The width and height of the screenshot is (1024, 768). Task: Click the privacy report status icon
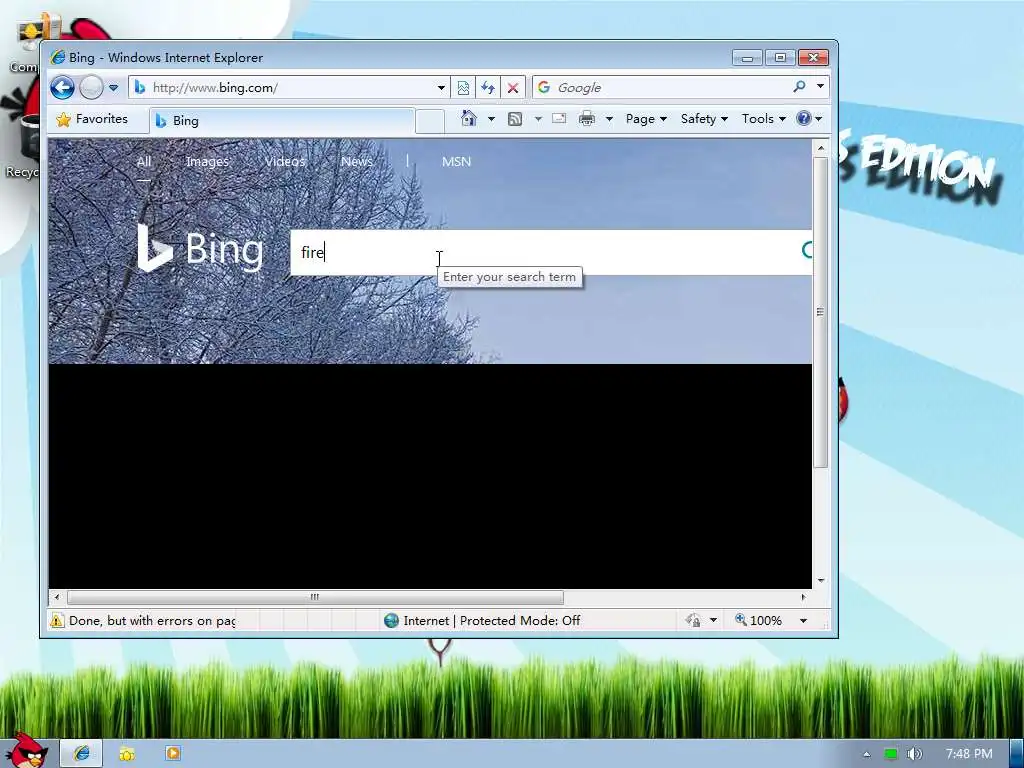[x=694, y=620]
